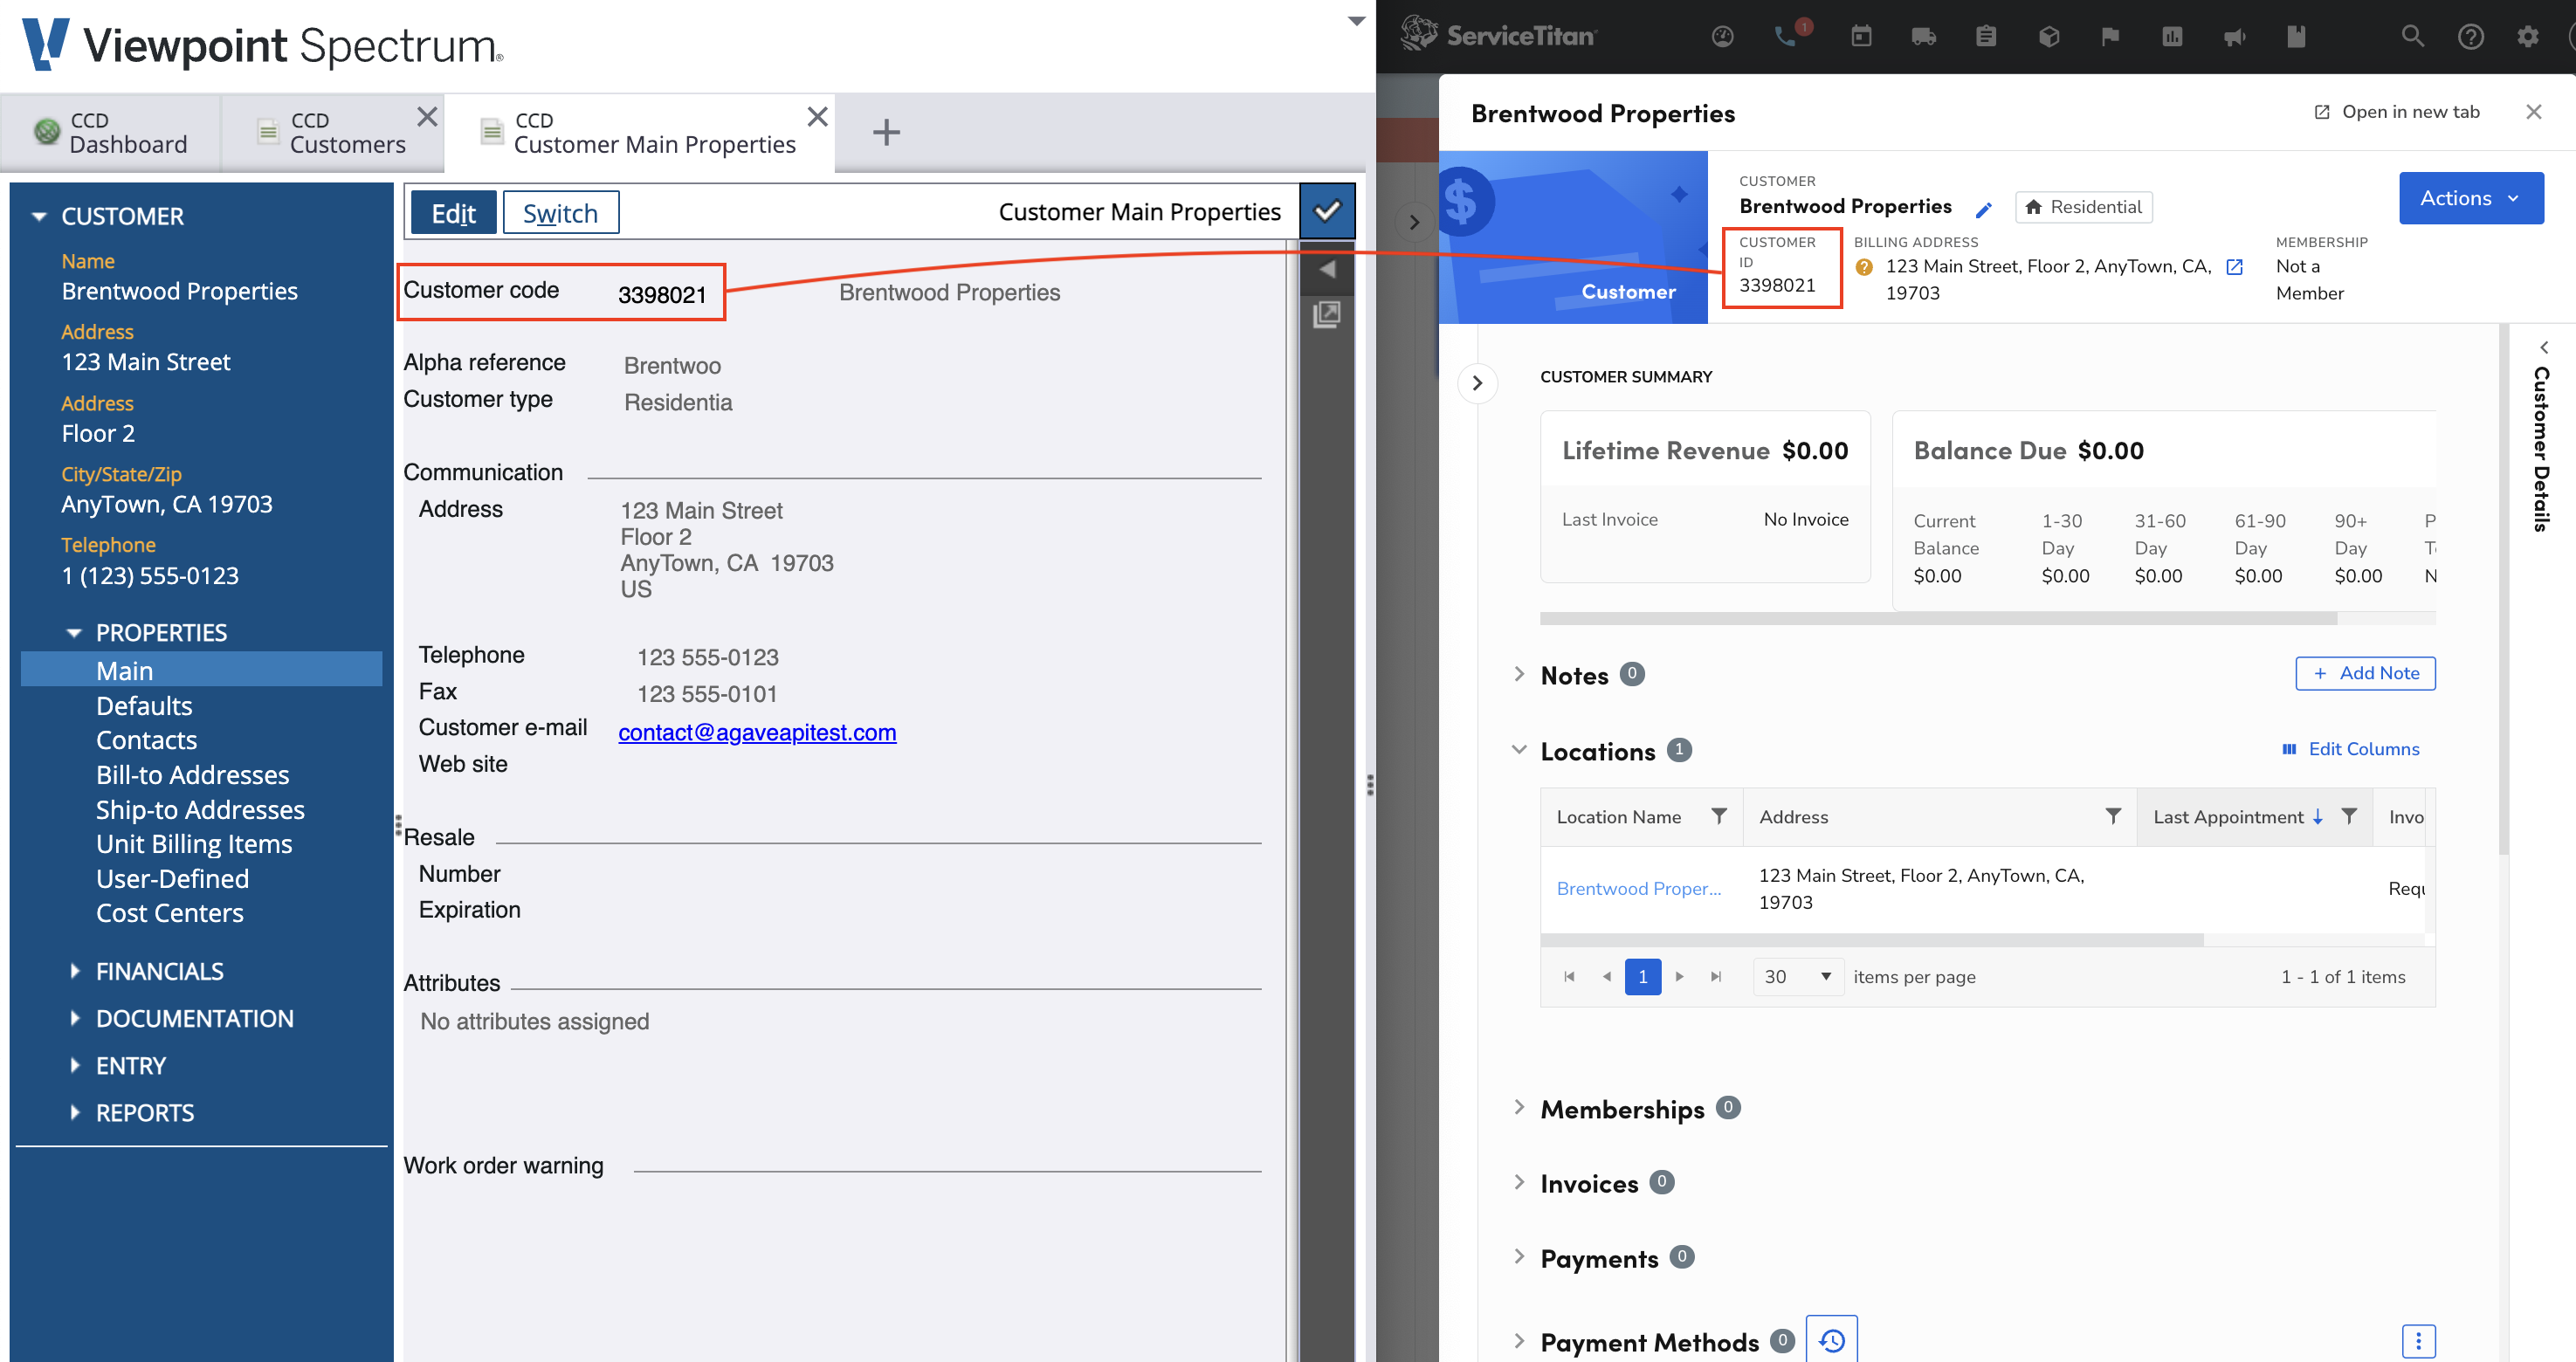2576x1362 pixels.
Task: Click the Switch button
Action: point(560,213)
